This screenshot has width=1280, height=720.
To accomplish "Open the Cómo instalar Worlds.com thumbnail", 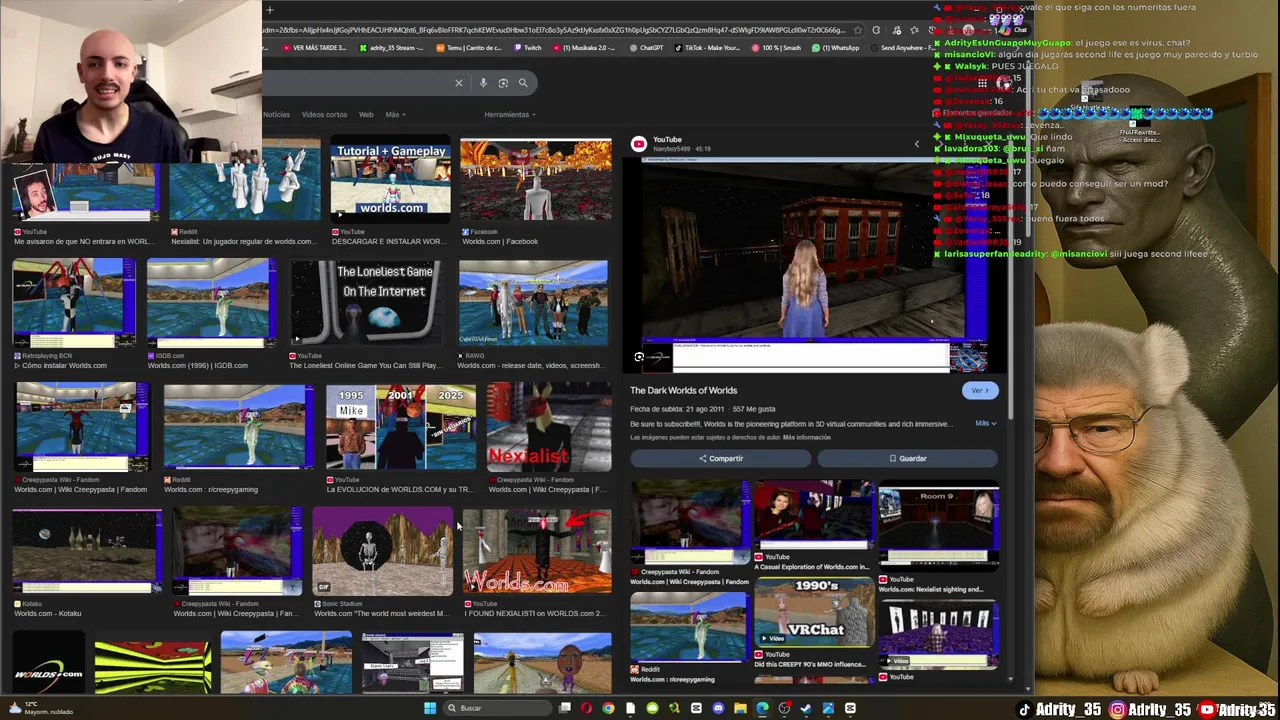I will [74, 304].
